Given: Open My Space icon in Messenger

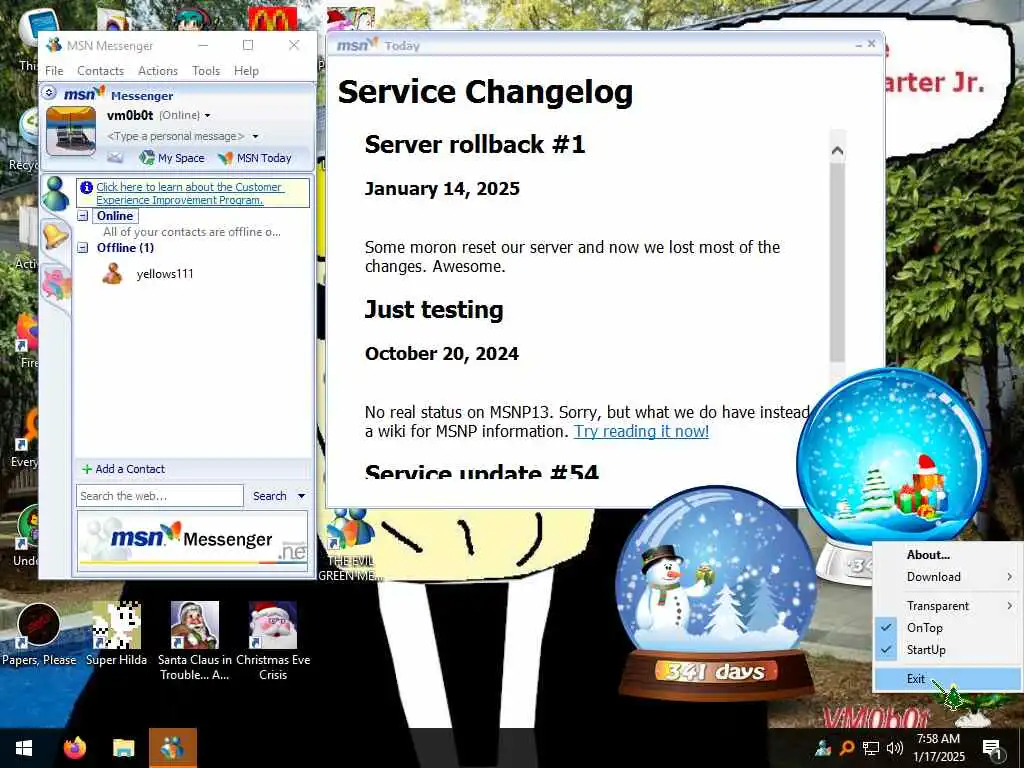Looking at the screenshot, I should (x=147, y=157).
